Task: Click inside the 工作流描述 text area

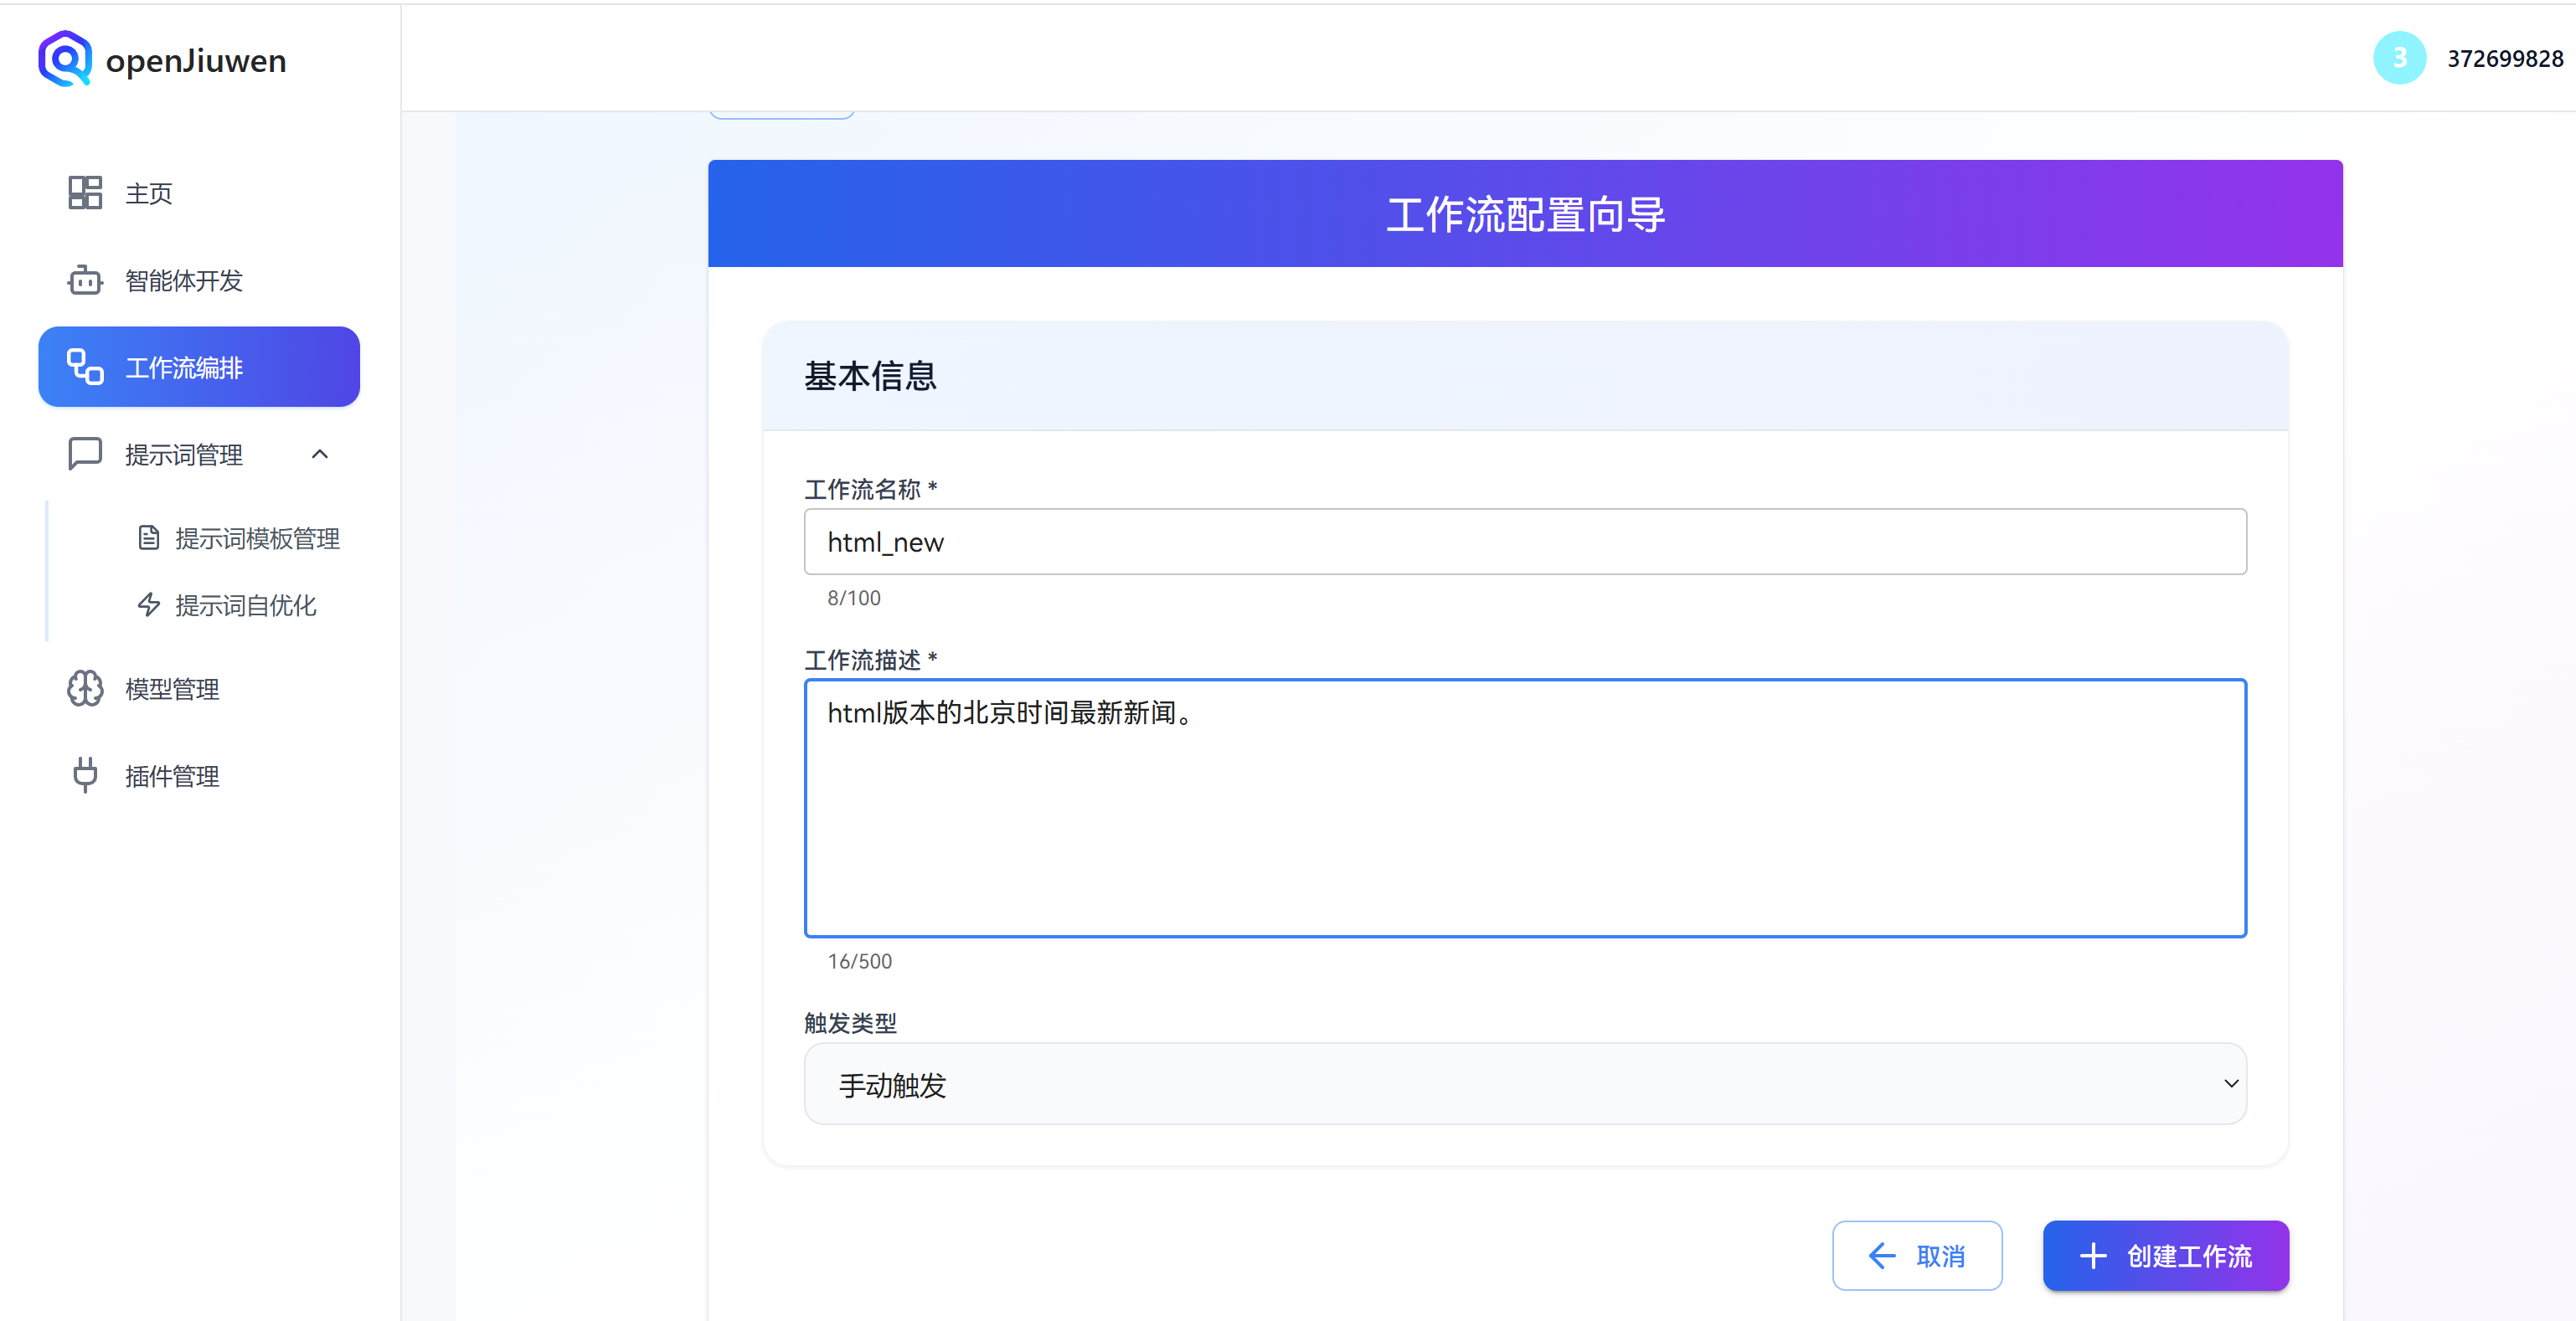Action: click(1524, 808)
